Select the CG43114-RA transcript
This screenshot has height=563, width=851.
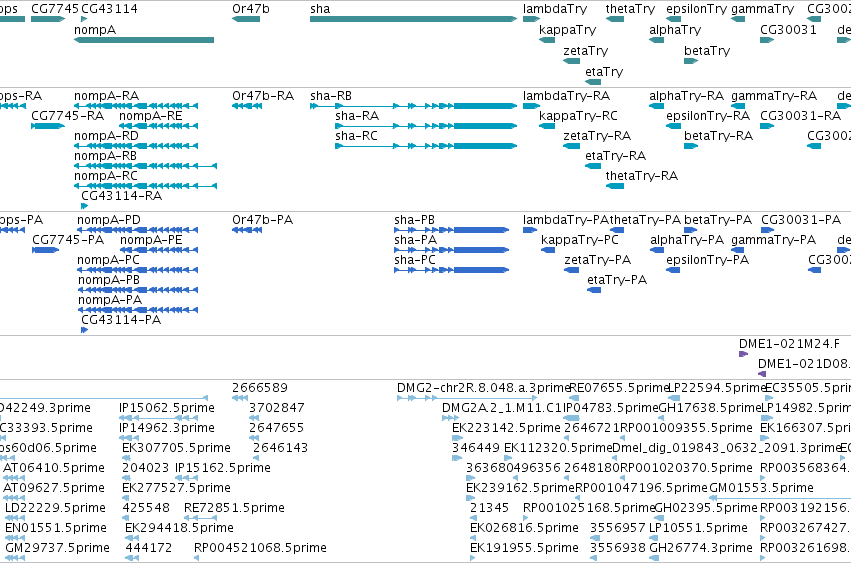click(x=84, y=206)
